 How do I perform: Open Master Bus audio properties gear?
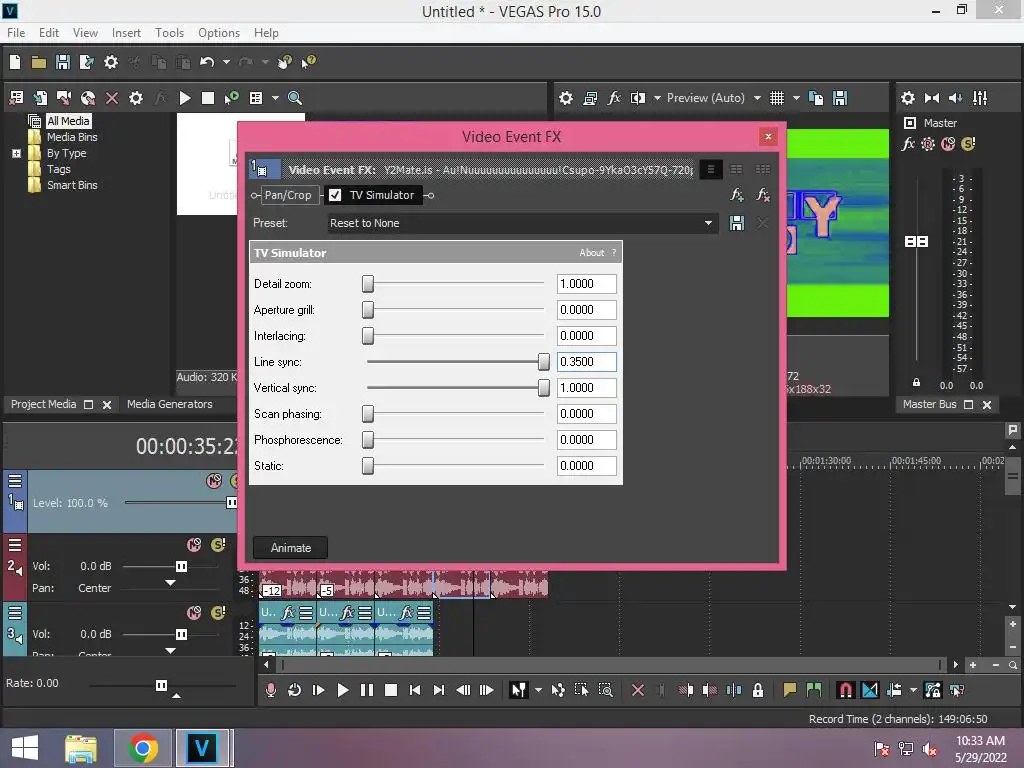pyautogui.click(x=908, y=98)
